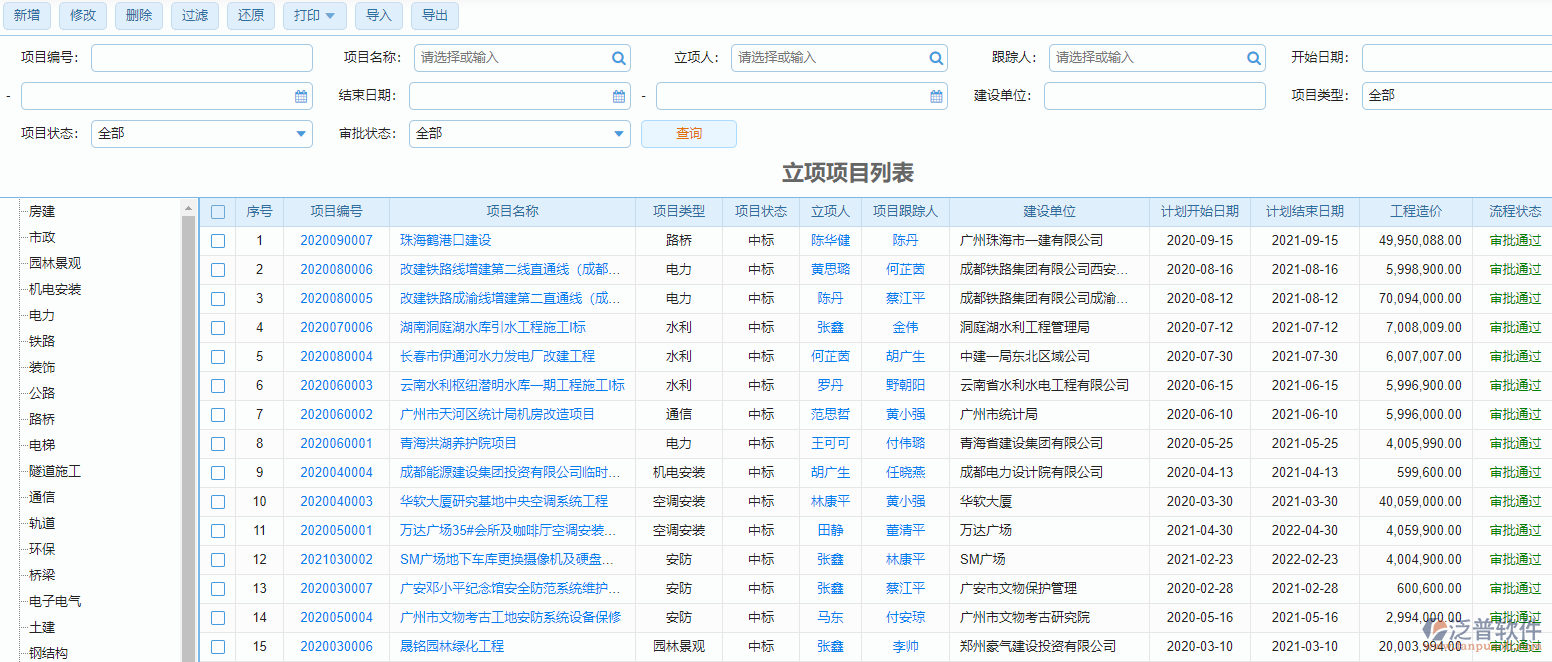
Task: Open project link 2020090007
Action: [x=337, y=240]
